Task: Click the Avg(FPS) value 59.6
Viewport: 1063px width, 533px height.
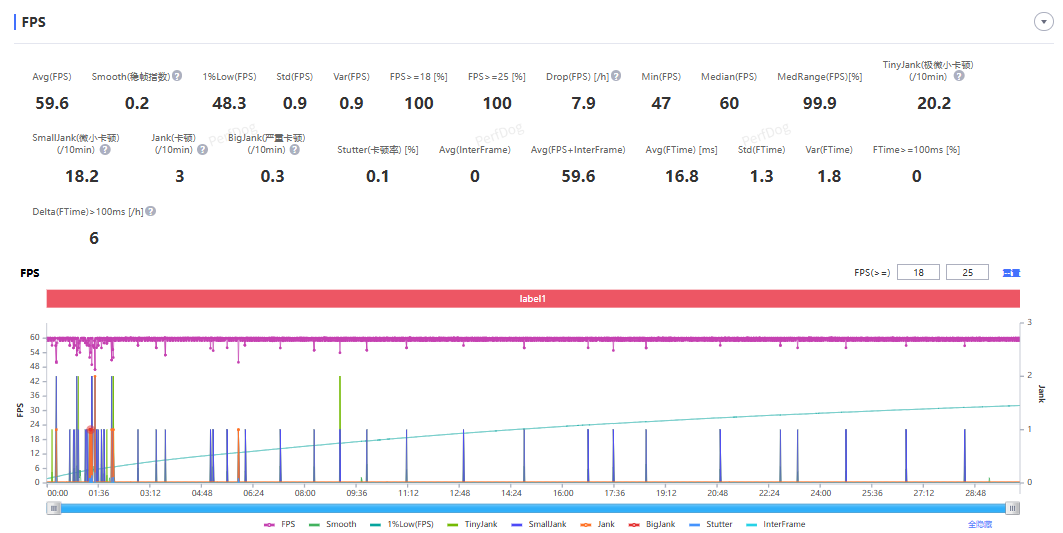Action: point(52,103)
